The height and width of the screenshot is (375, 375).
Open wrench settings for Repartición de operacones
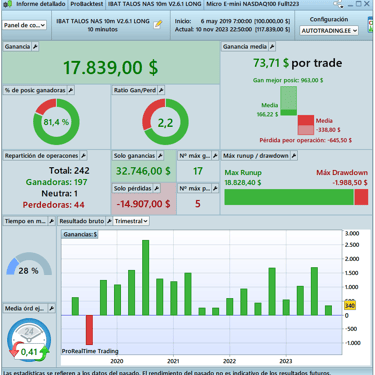click(x=83, y=156)
